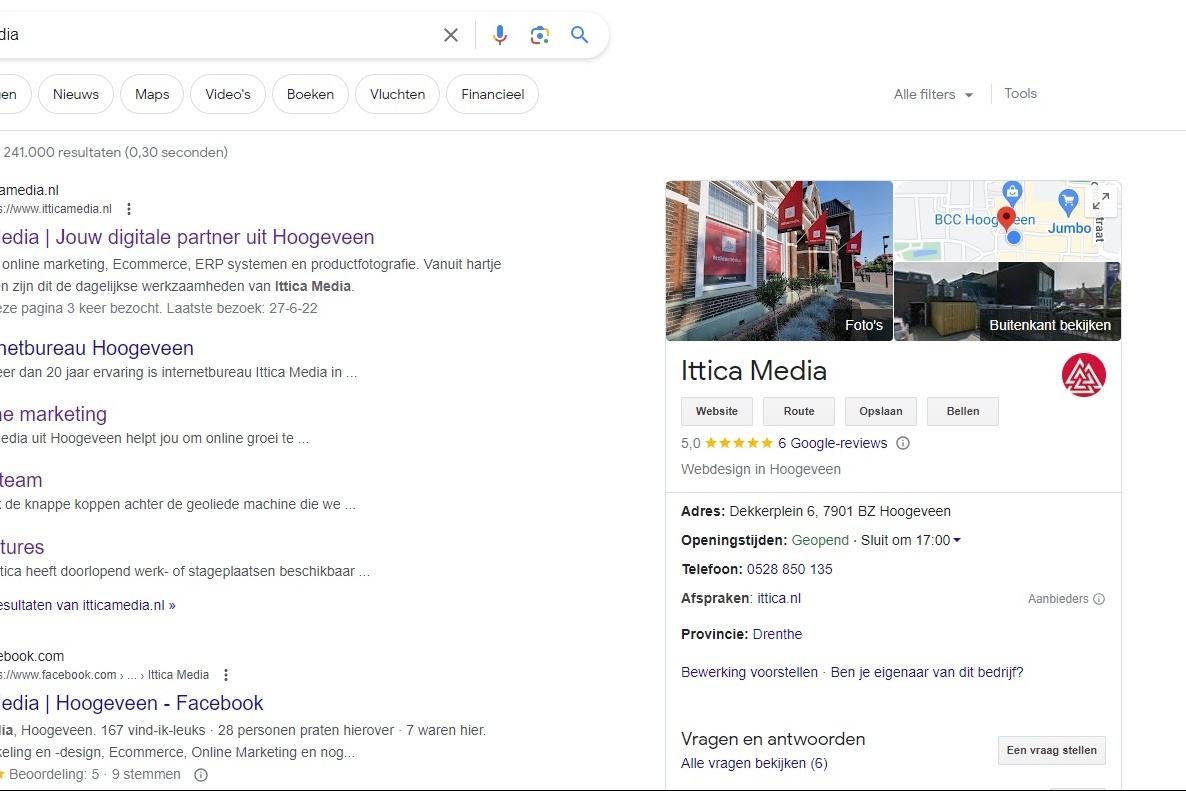Click the blue magnifier search icon
This screenshot has height=791, width=1186.
(x=579, y=35)
